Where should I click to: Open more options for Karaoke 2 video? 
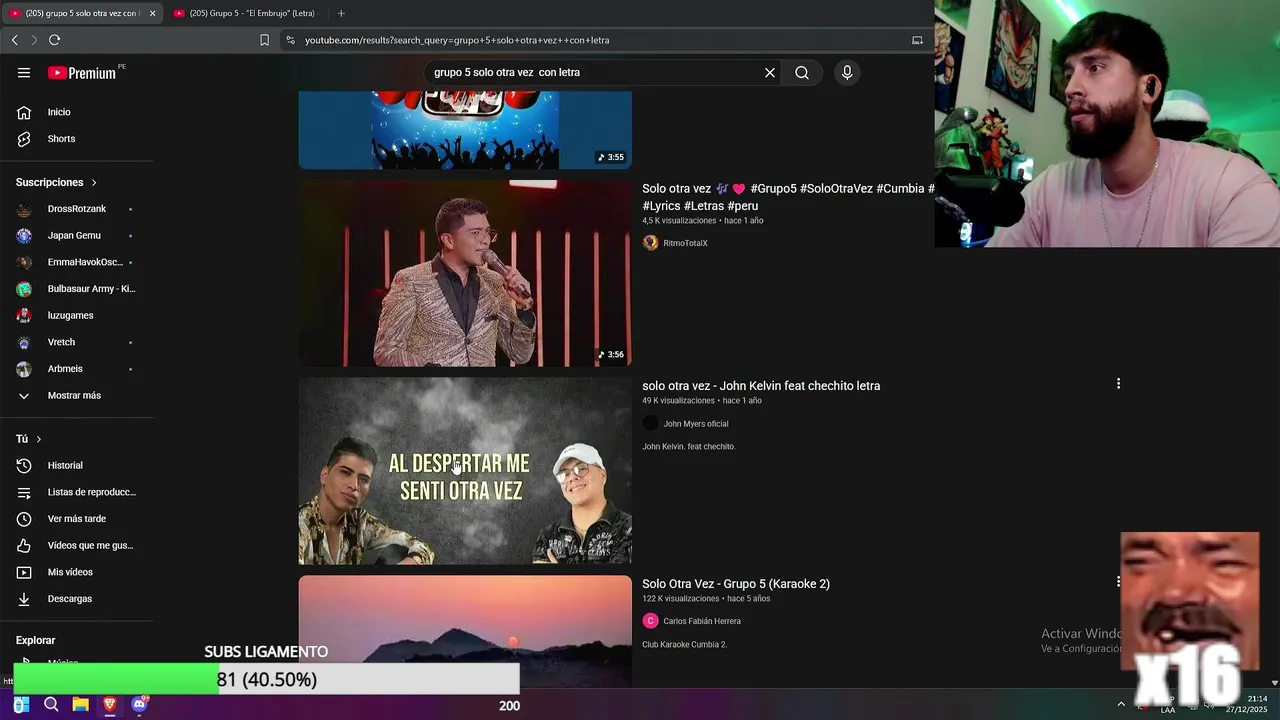point(1118,581)
